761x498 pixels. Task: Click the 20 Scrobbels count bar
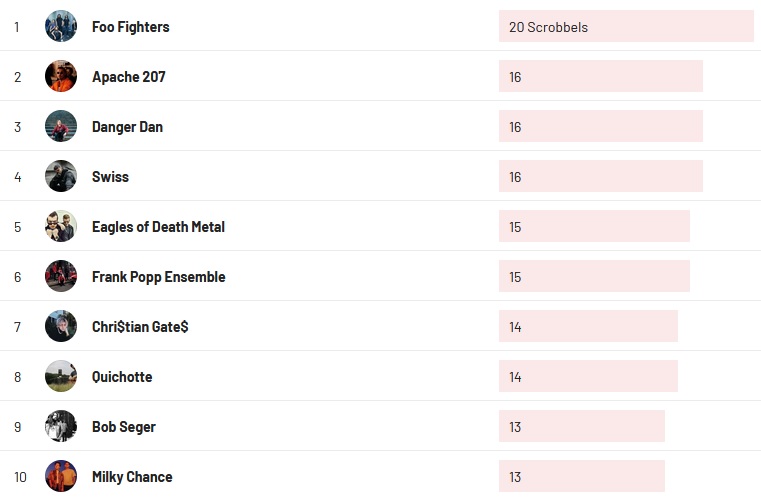(625, 27)
